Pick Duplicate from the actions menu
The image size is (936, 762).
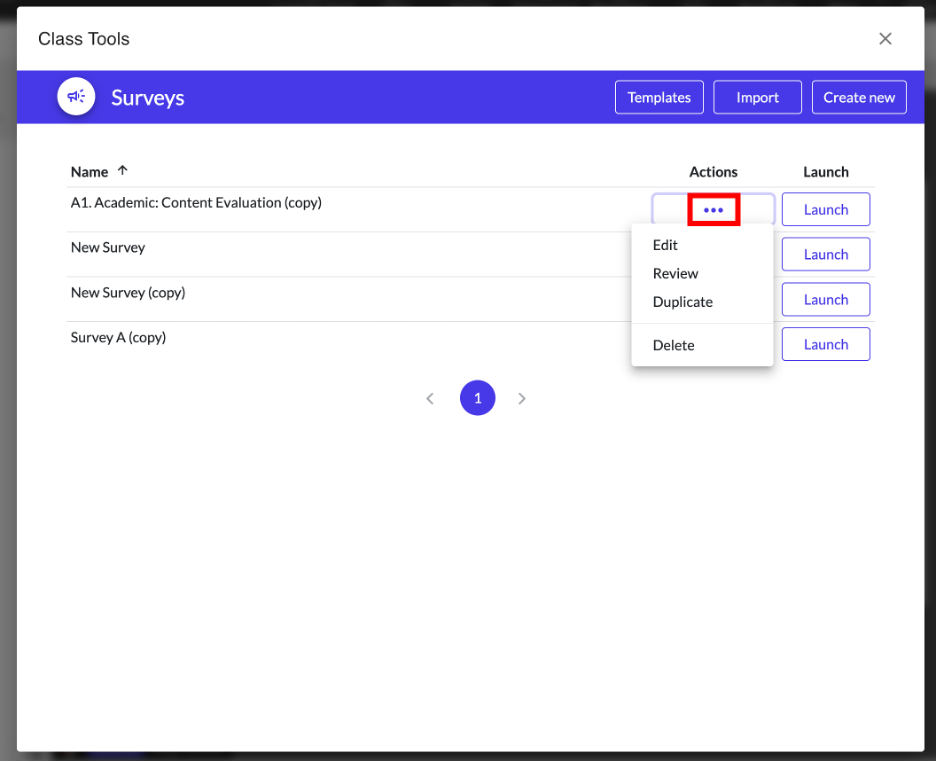[x=682, y=302]
